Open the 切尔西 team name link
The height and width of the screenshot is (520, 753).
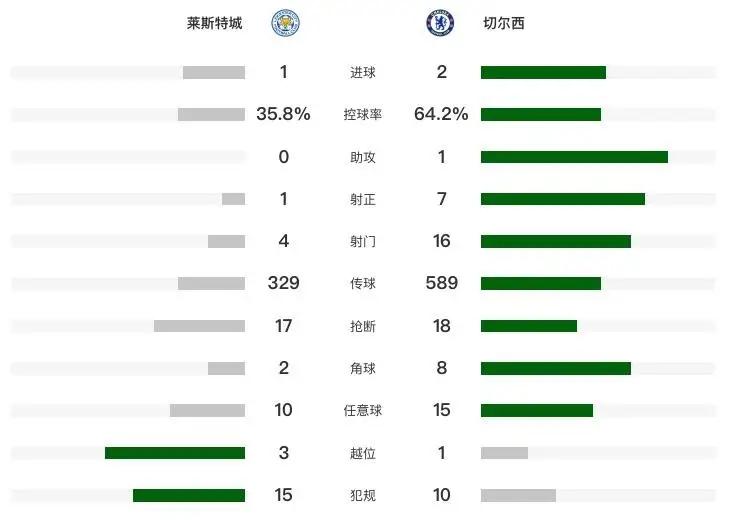pos(504,23)
